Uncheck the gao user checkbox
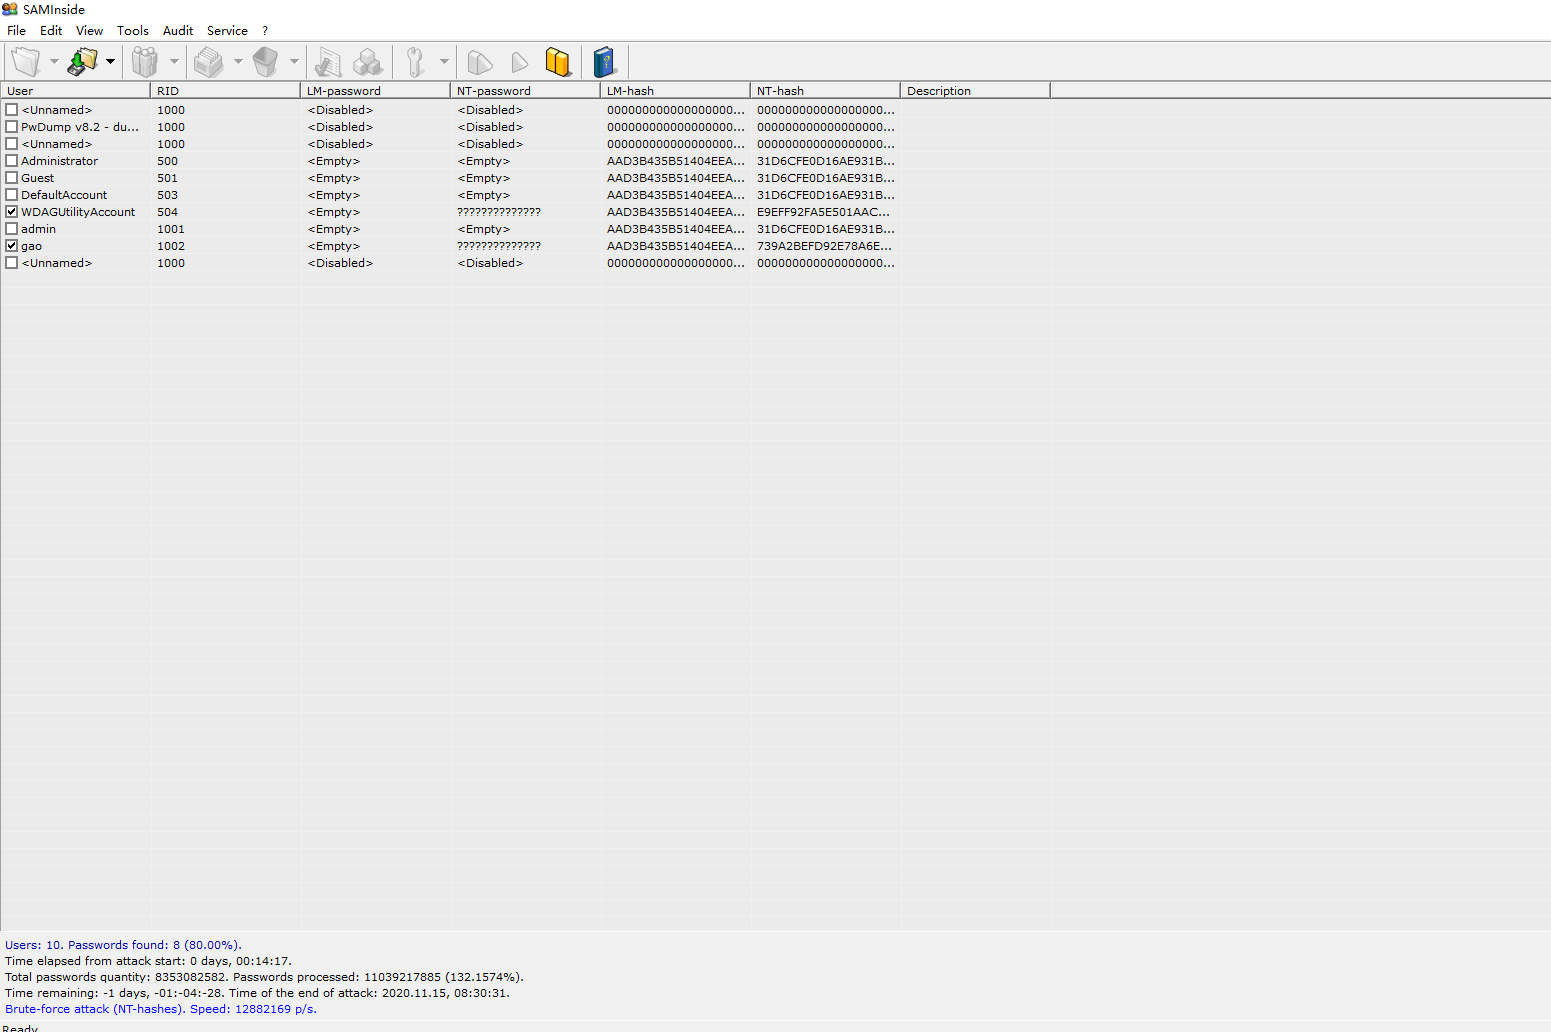The width and height of the screenshot is (1551, 1032). (12, 246)
